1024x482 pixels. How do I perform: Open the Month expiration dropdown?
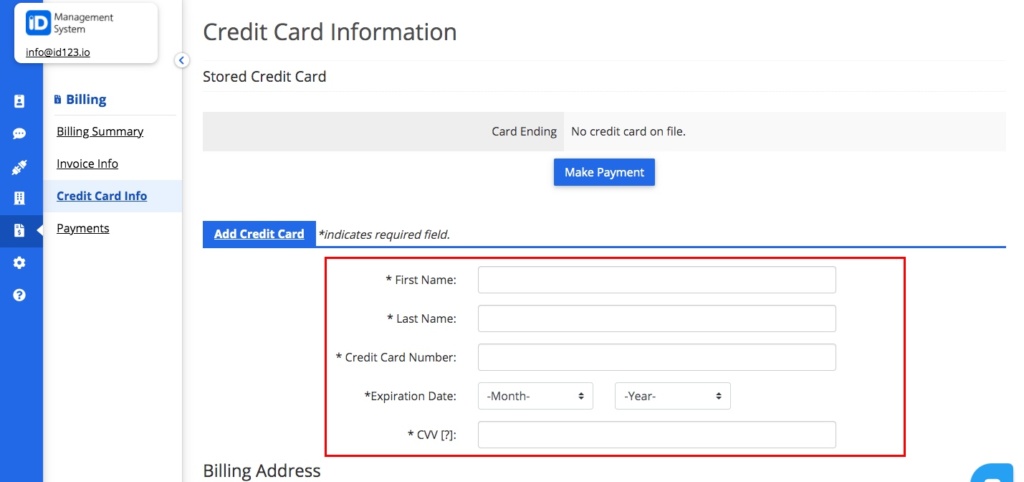click(536, 396)
